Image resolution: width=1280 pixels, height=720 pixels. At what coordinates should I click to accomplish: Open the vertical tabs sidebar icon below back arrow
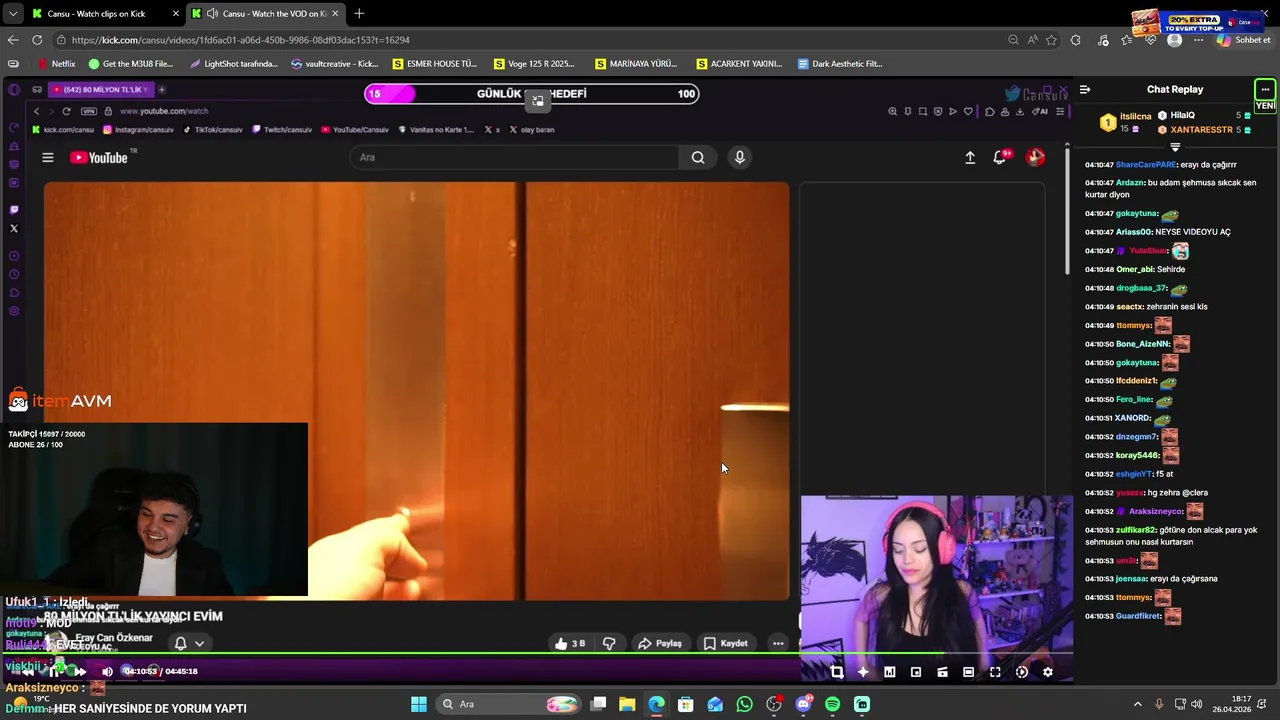pyautogui.click(x=13, y=63)
